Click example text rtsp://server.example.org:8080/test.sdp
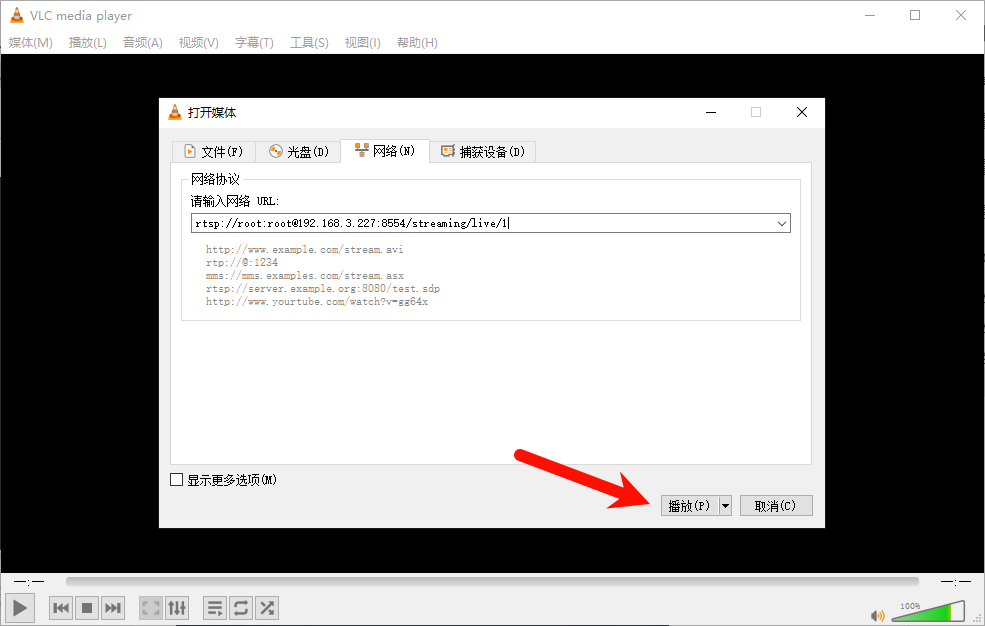The height and width of the screenshot is (626, 985). [x=323, y=289]
